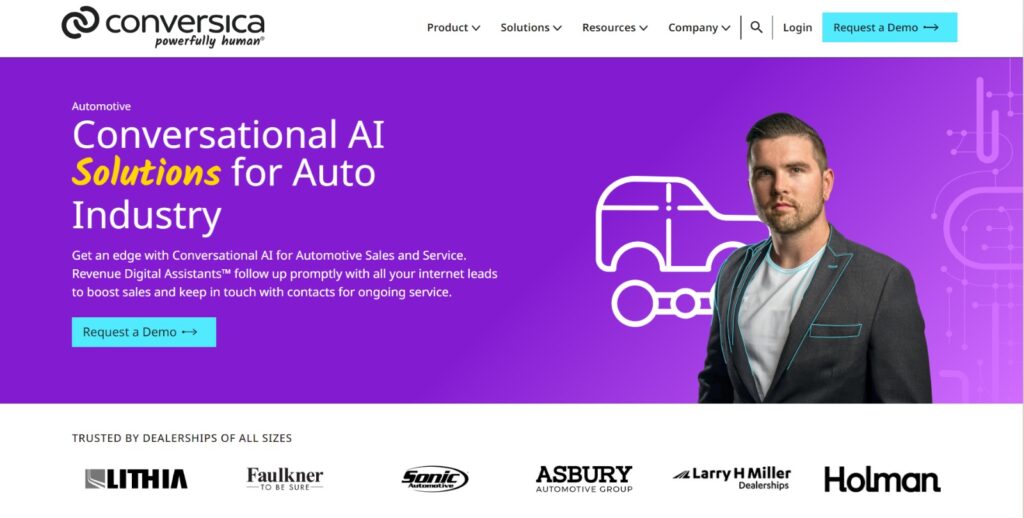
Task: Click the Automotive breadcrumb label
Action: [x=101, y=106]
